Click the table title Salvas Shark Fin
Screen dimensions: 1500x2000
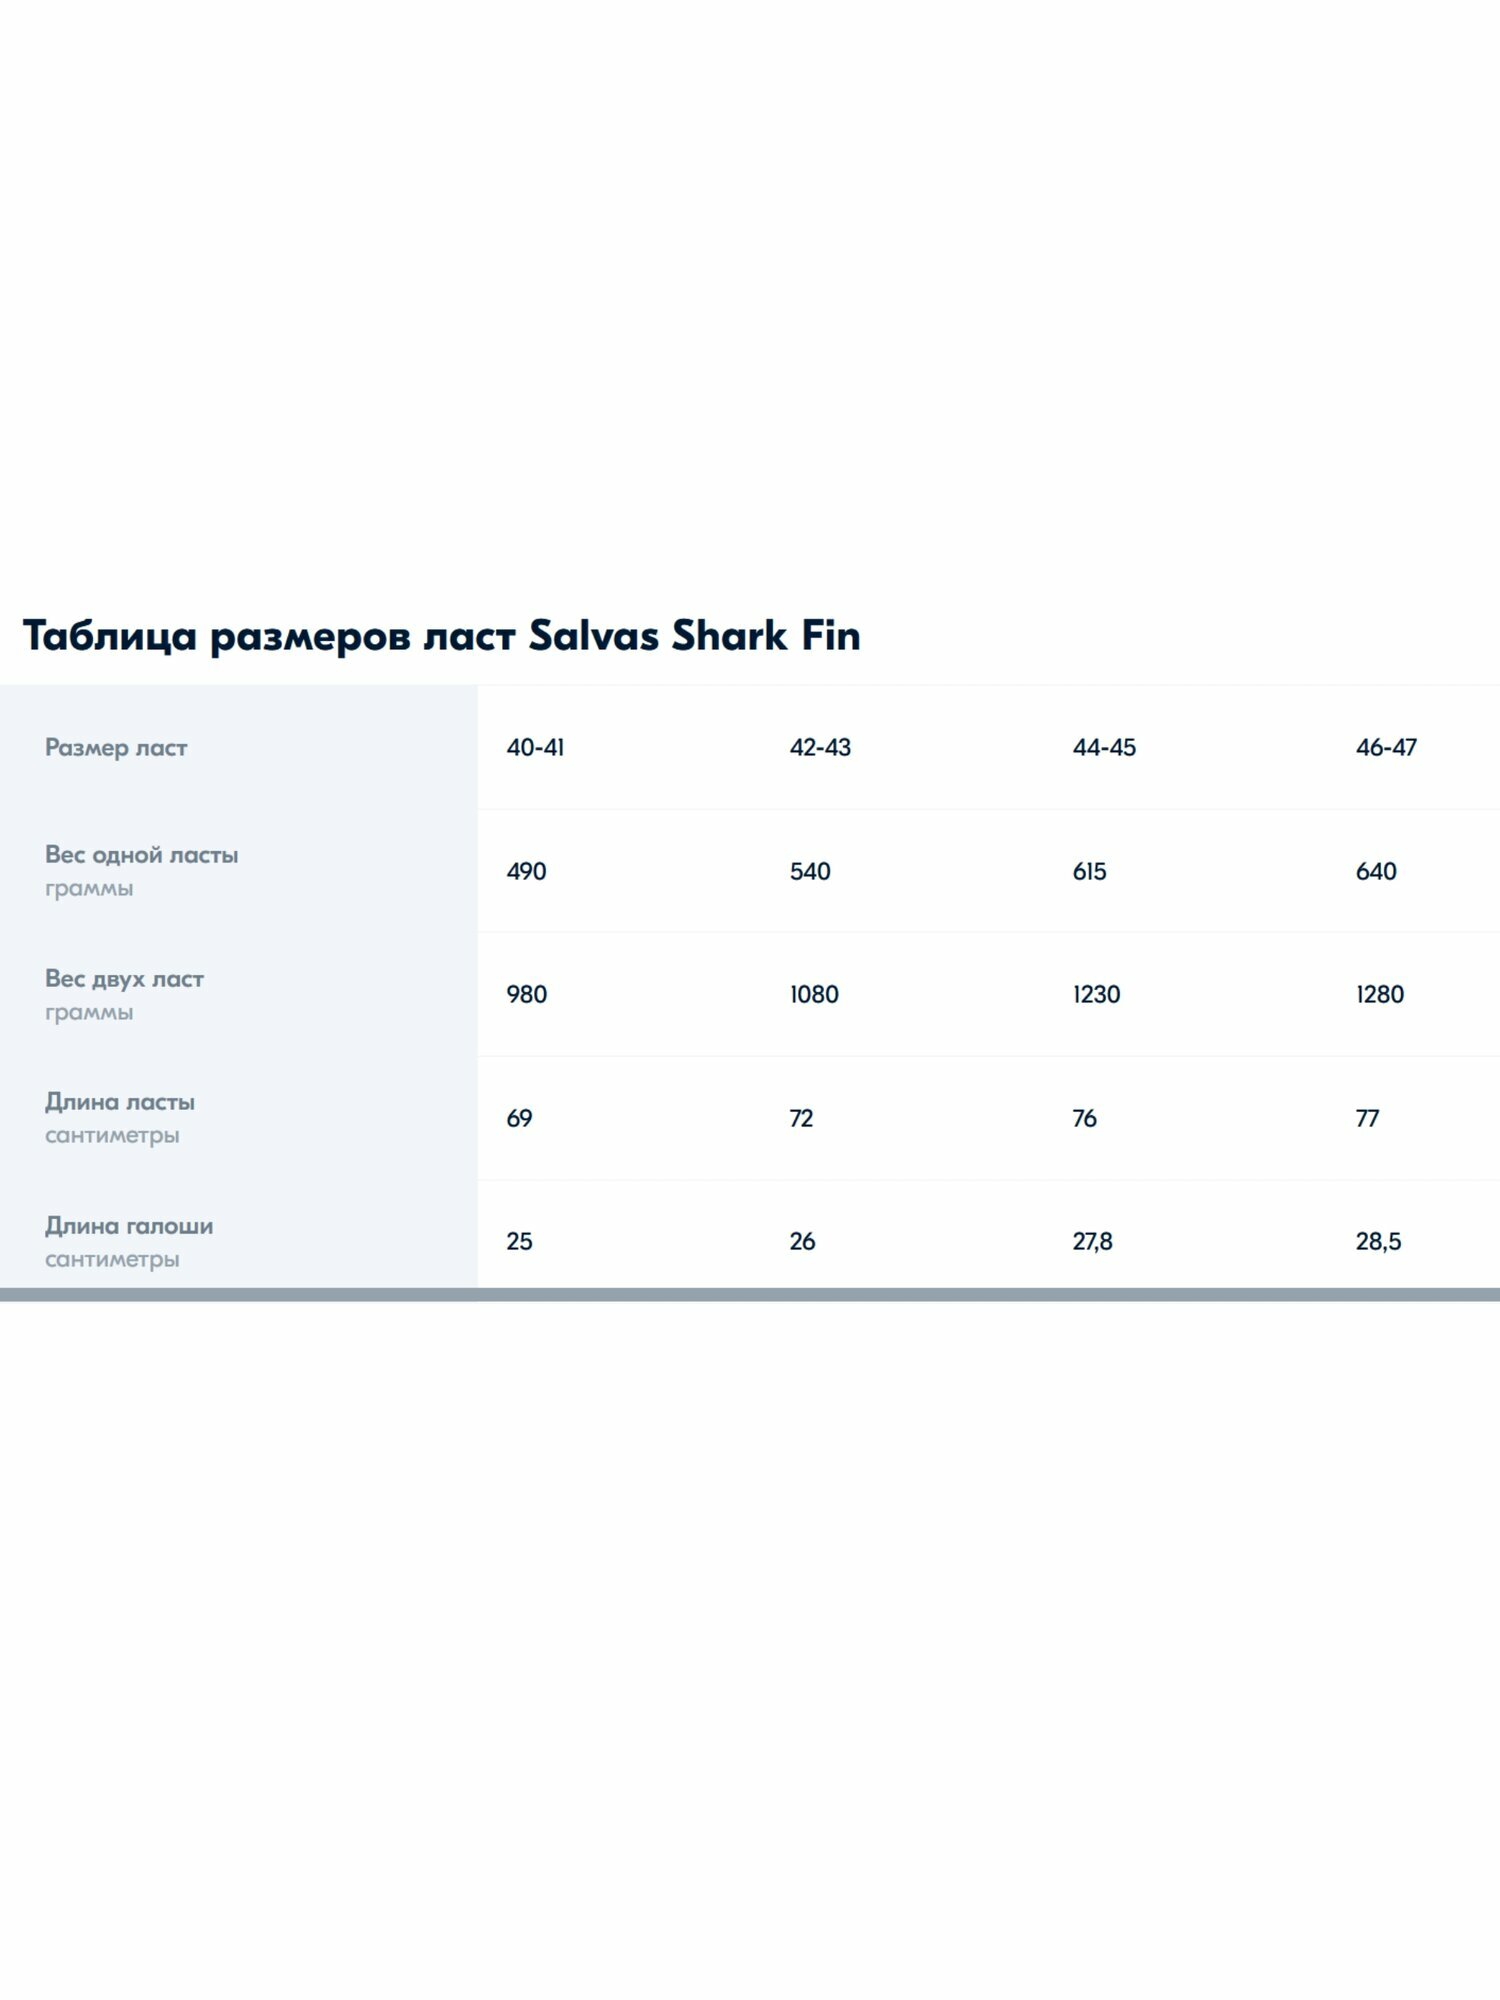[441, 636]
